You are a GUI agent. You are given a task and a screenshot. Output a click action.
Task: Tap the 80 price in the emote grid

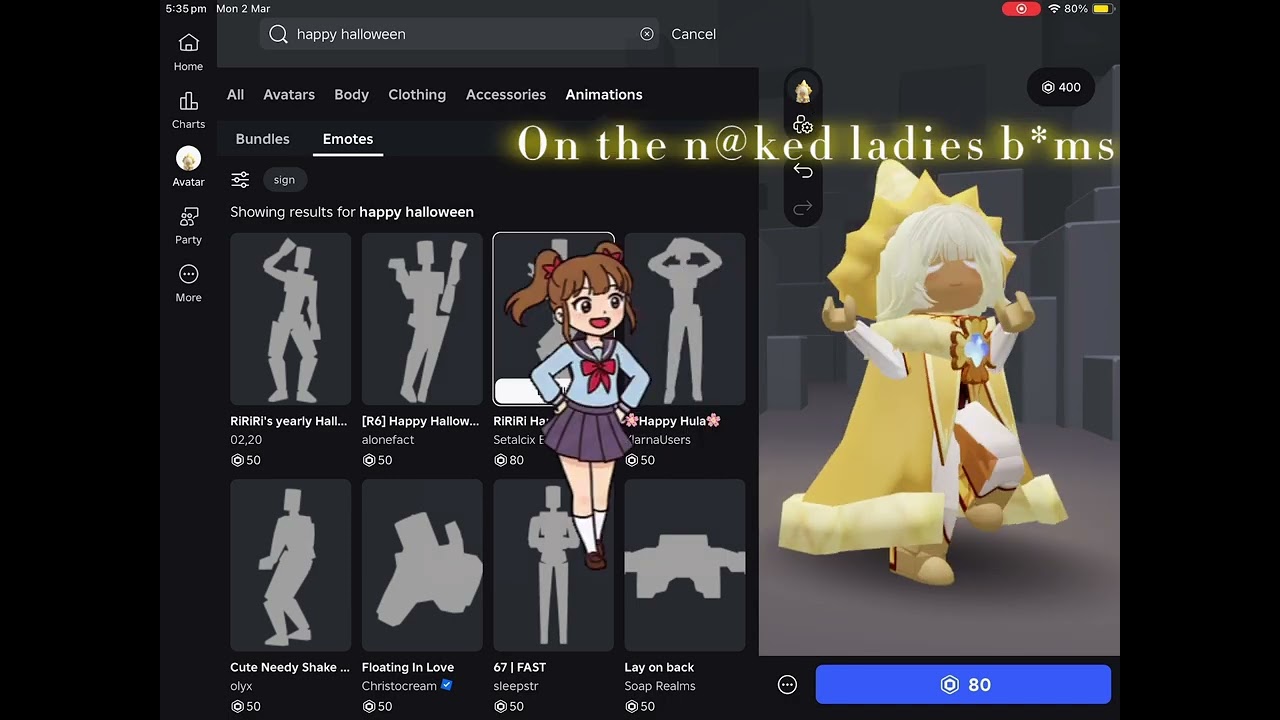coord(509,460)
